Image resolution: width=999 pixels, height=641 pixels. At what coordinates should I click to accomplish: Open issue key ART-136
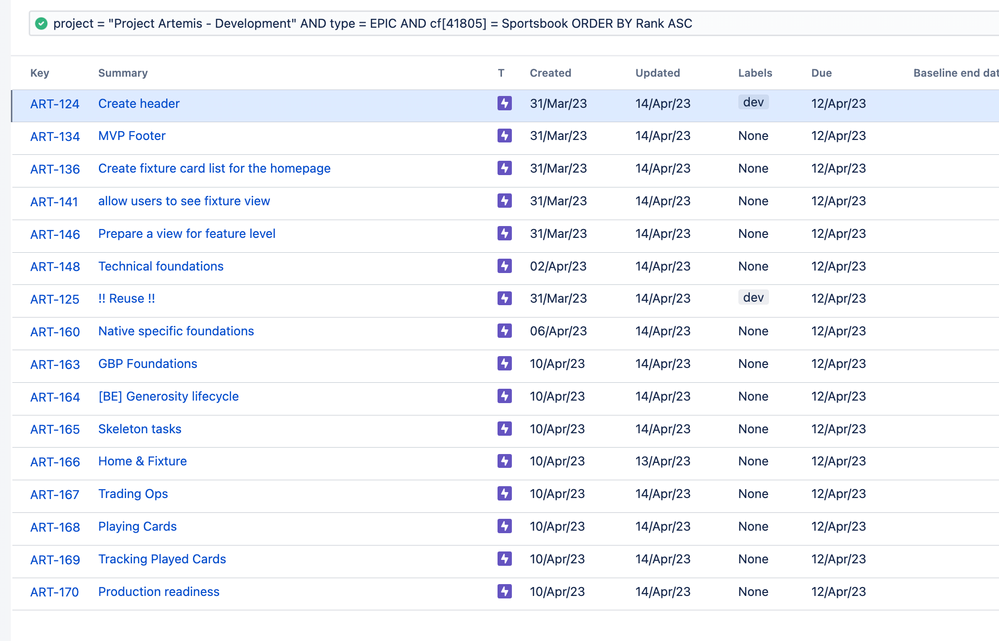(x=55, y=169)
